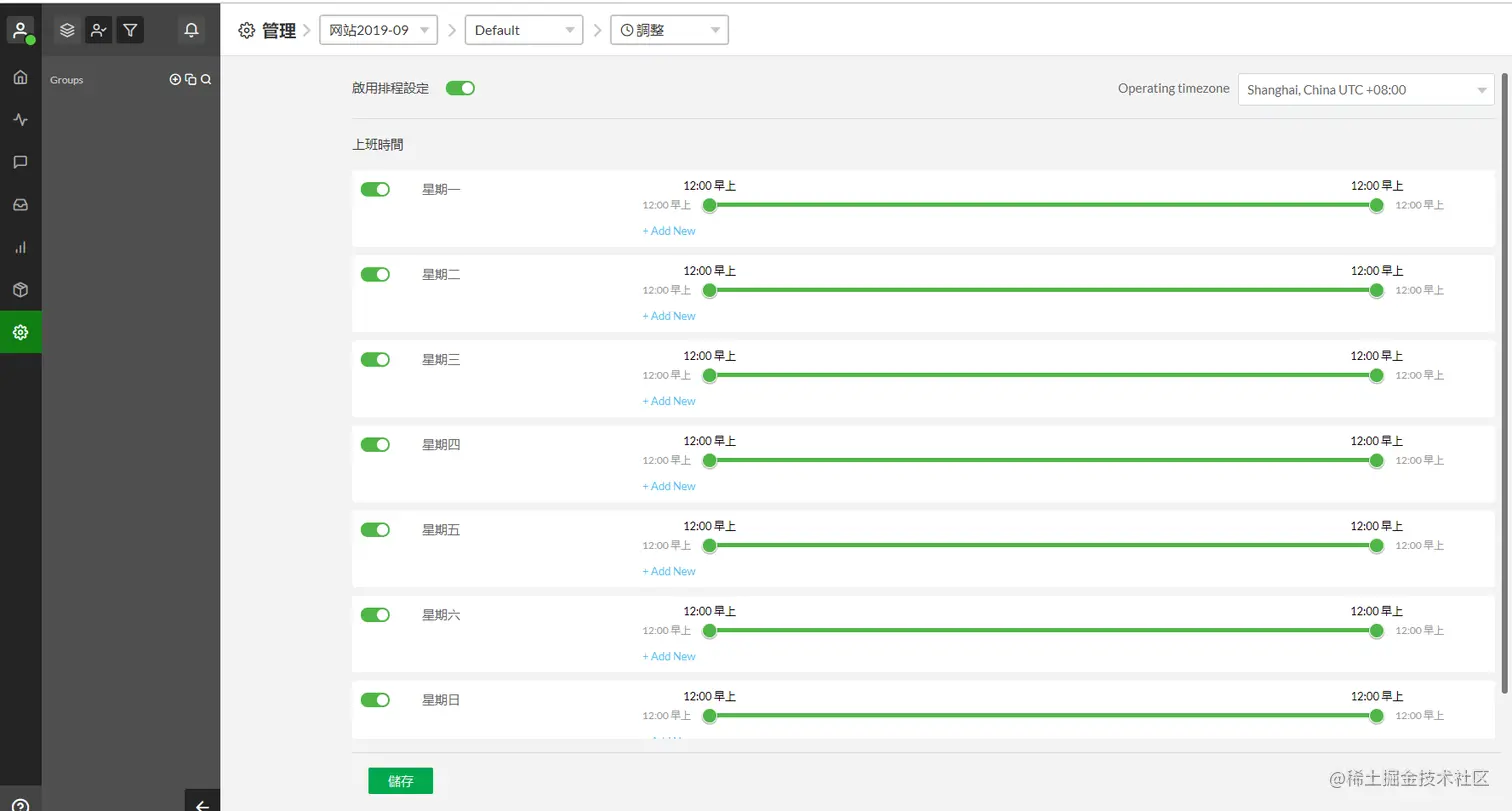Open the Chat messaging icon in sidebar
Screen dimensions: 1512x811
click(x=20, y=162)
